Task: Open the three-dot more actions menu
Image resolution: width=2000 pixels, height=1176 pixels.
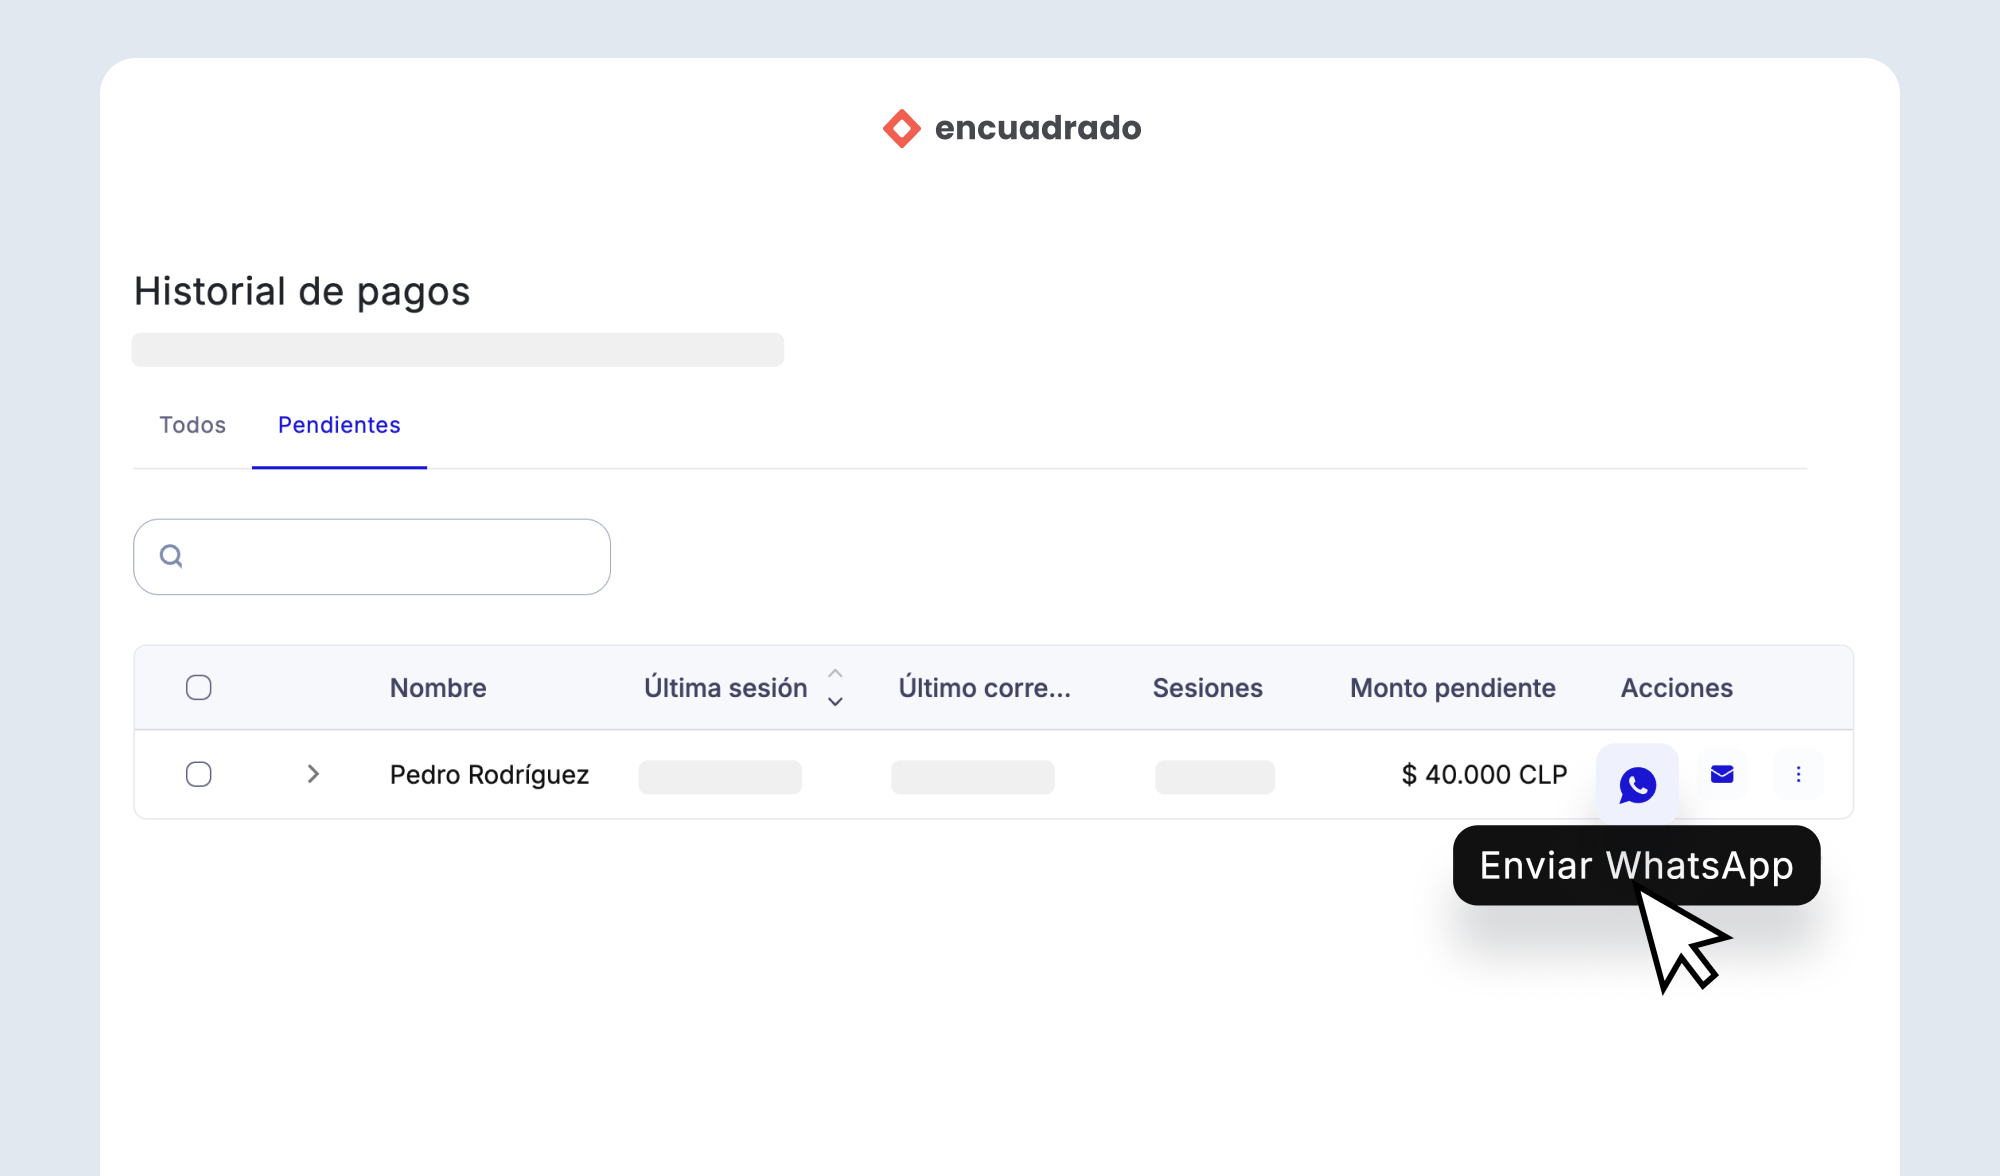Action: [x=1798, y=774]
